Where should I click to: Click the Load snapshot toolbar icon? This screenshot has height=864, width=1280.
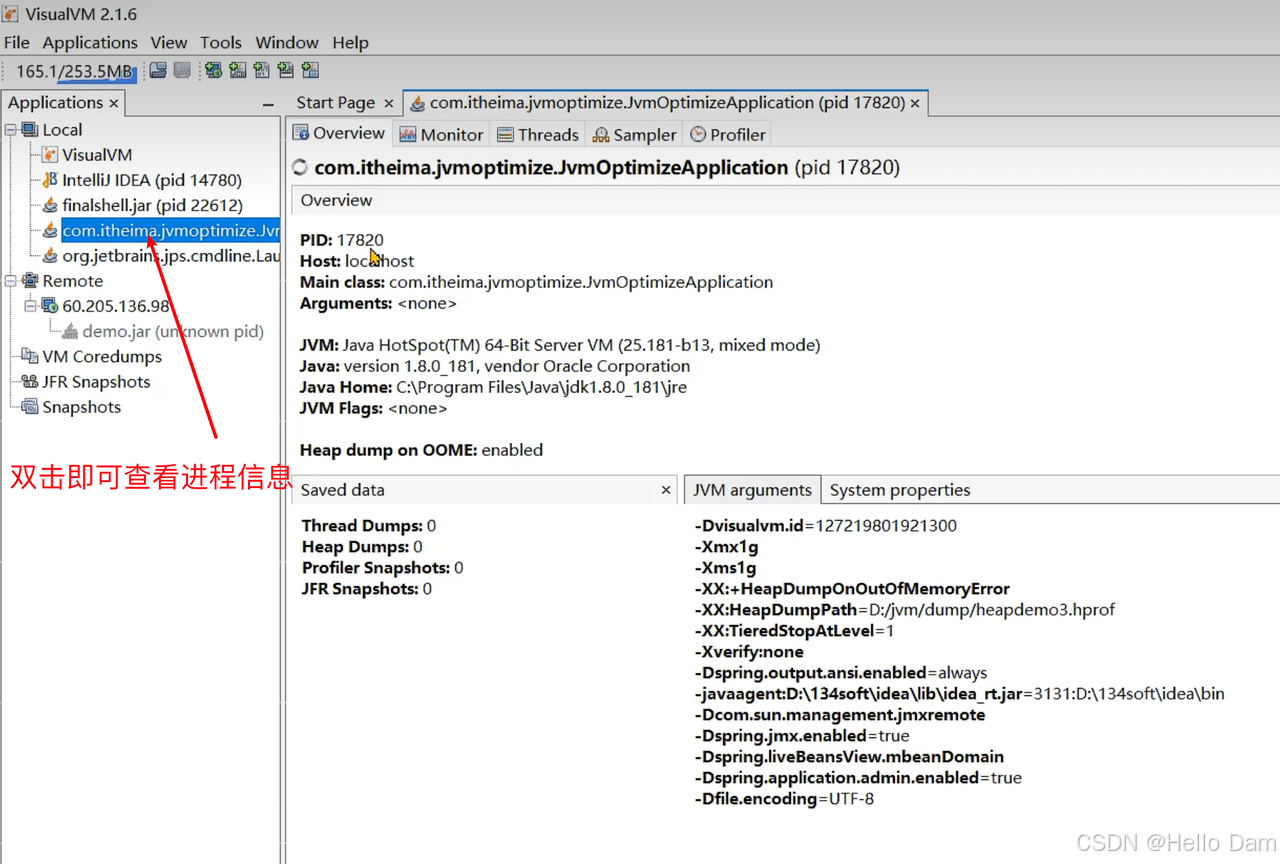(x=158, y=70)
